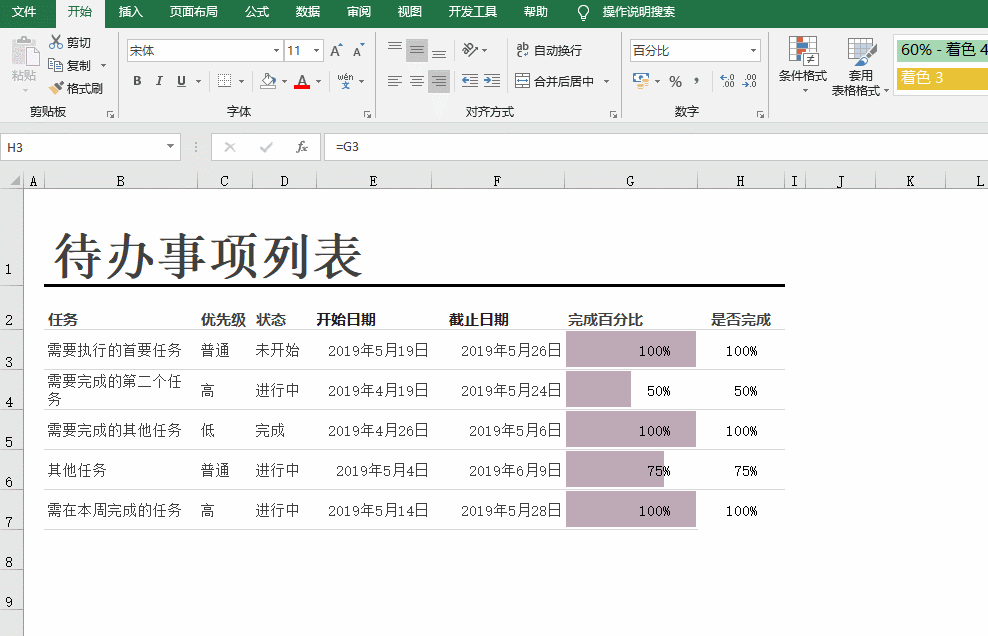Switch to Formulas (公式) tab

tap(257, 12)
